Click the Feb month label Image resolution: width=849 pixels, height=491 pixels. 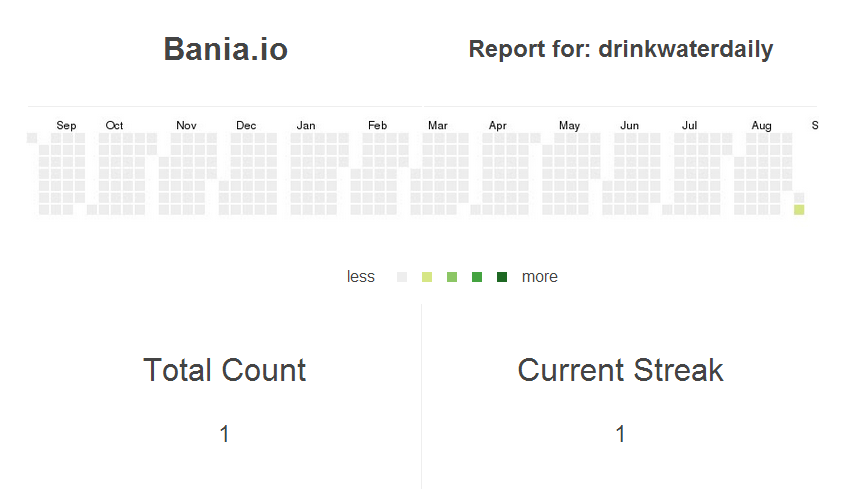[377, 126]
